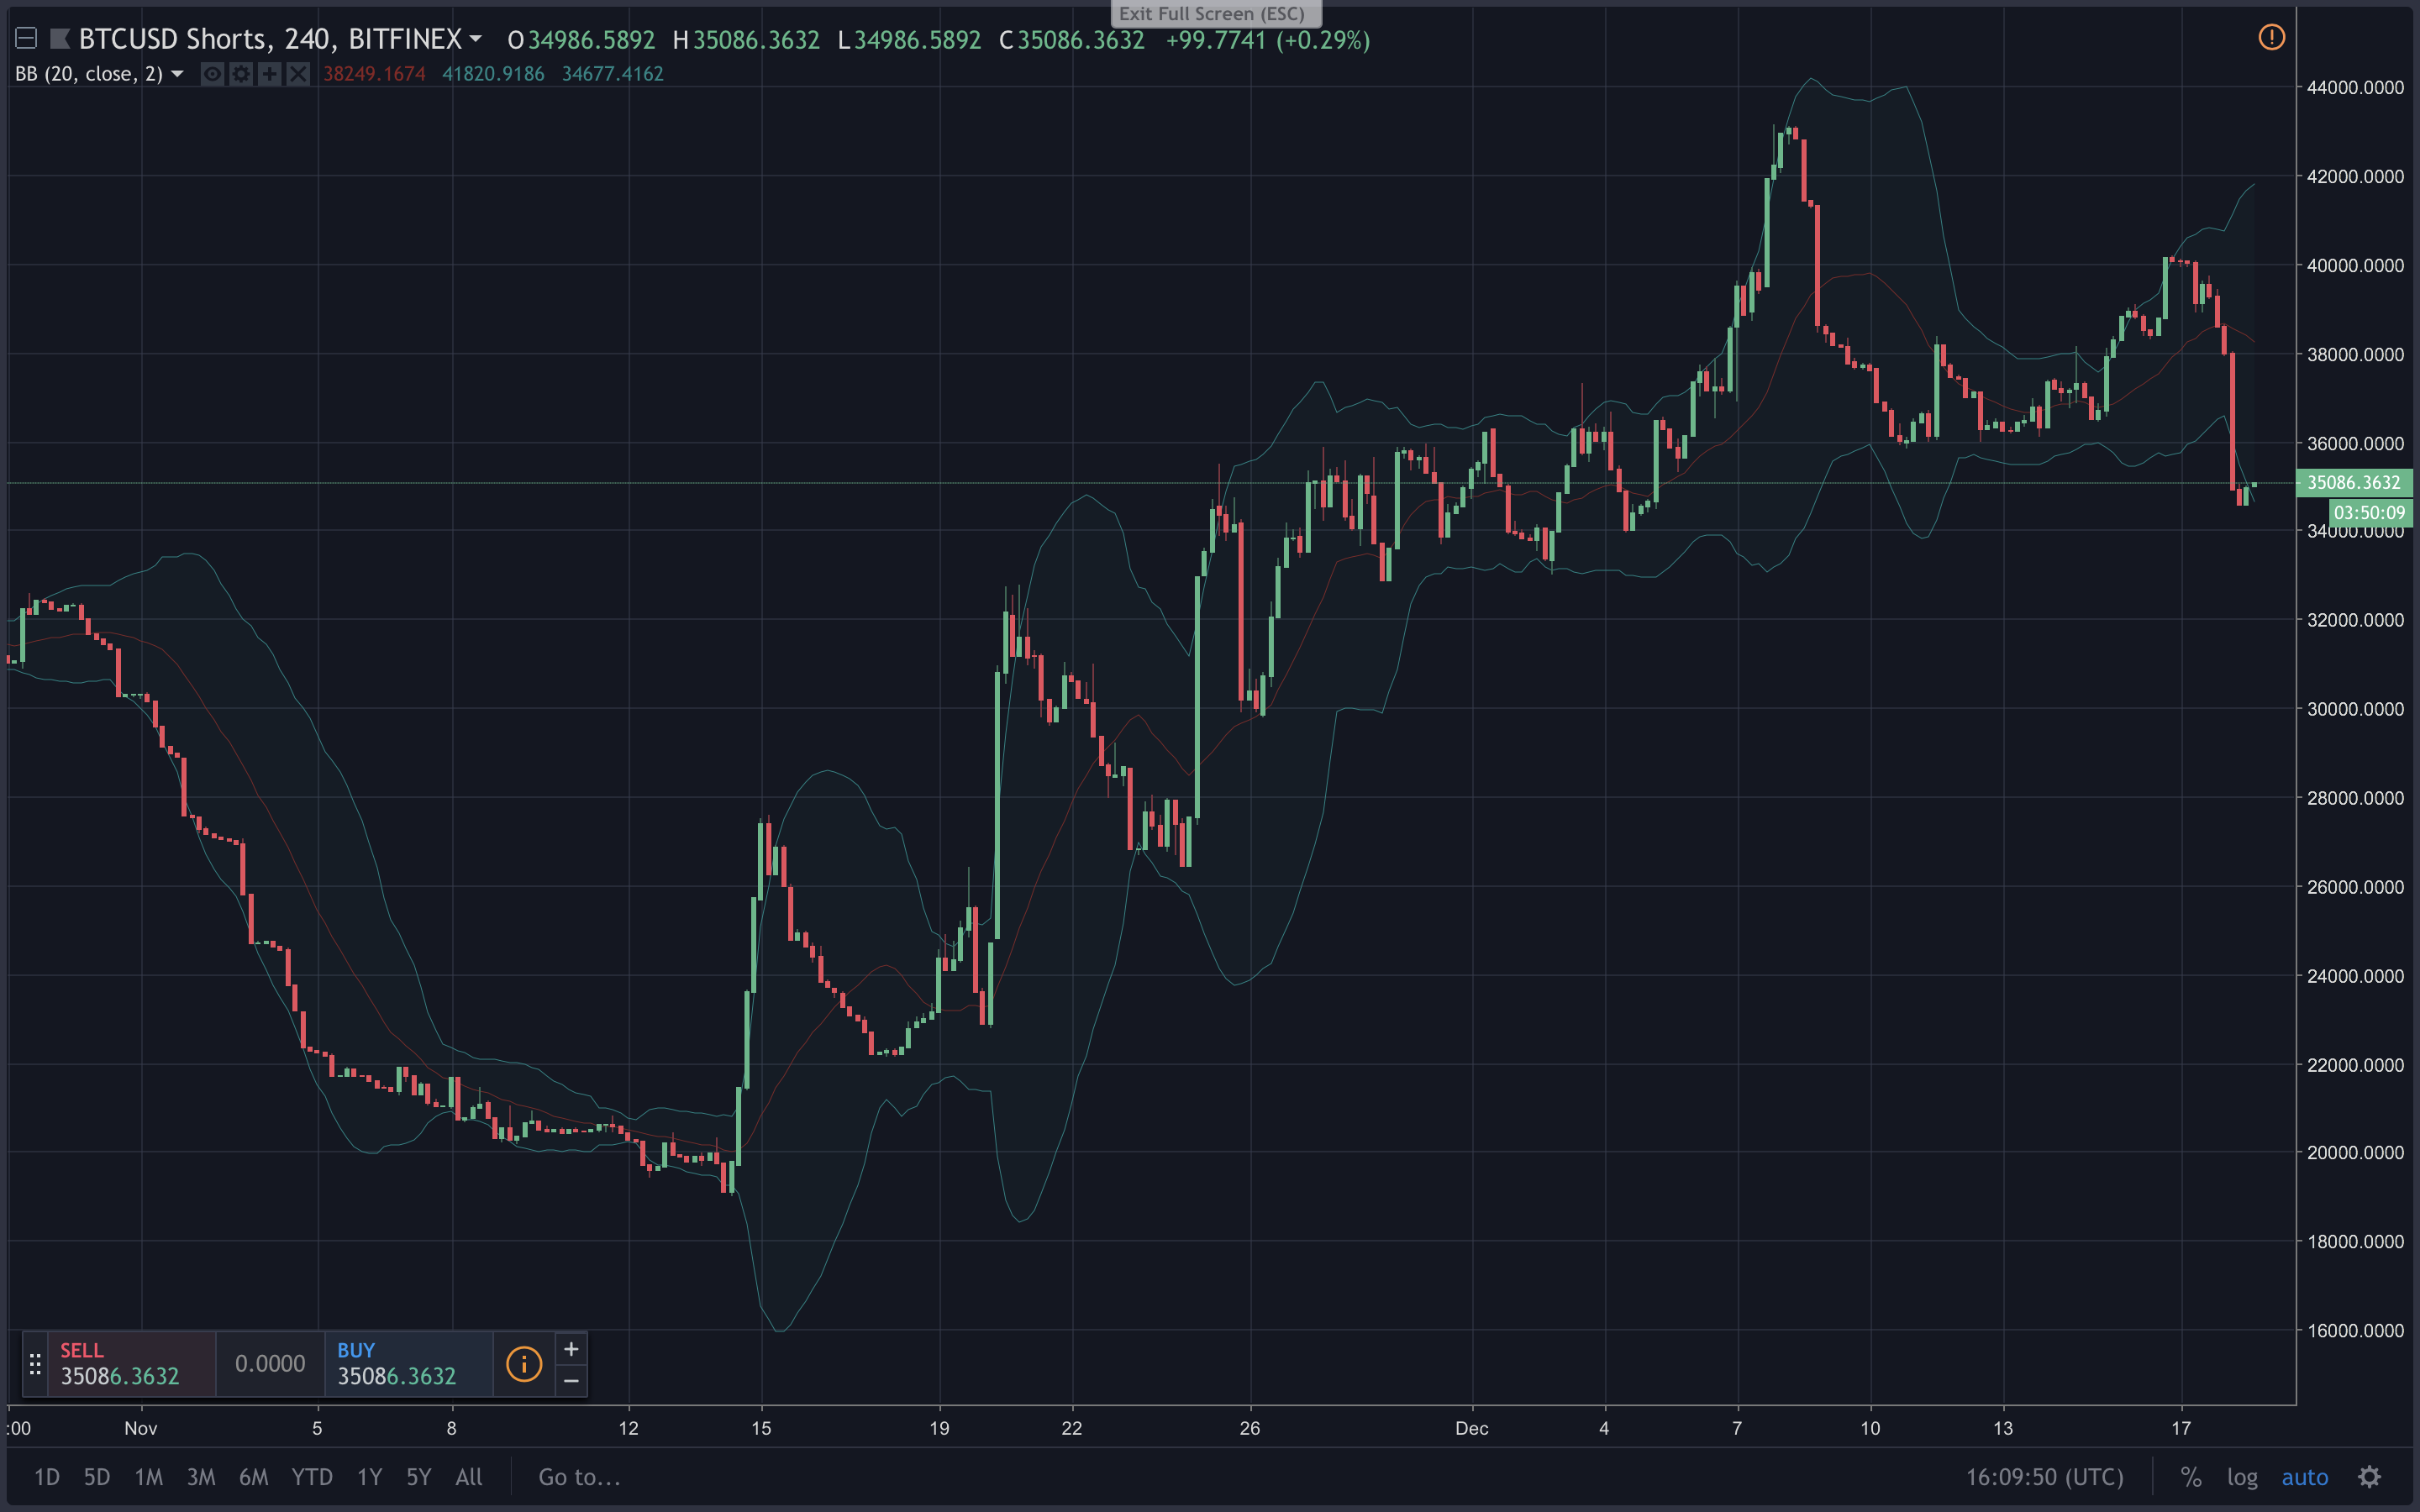This screenshot has height=1512, width=2420.
Task: Open chart settings gear at bottom right
Action: click(2369, 1477)
